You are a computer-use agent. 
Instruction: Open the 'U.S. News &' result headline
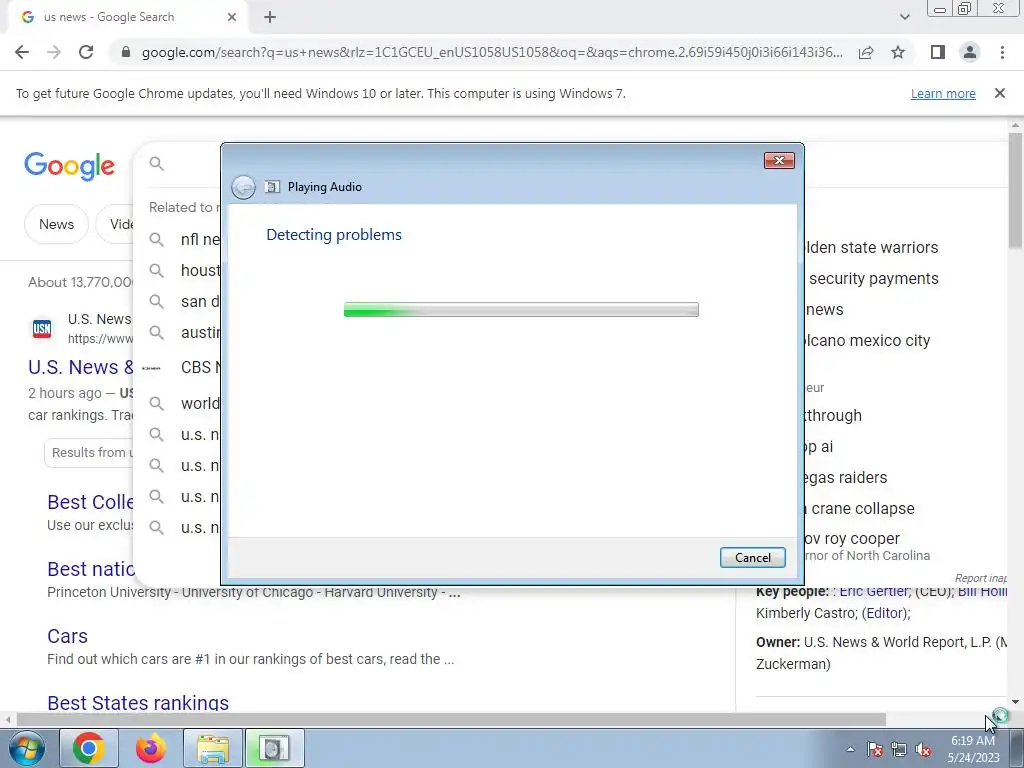80,367
